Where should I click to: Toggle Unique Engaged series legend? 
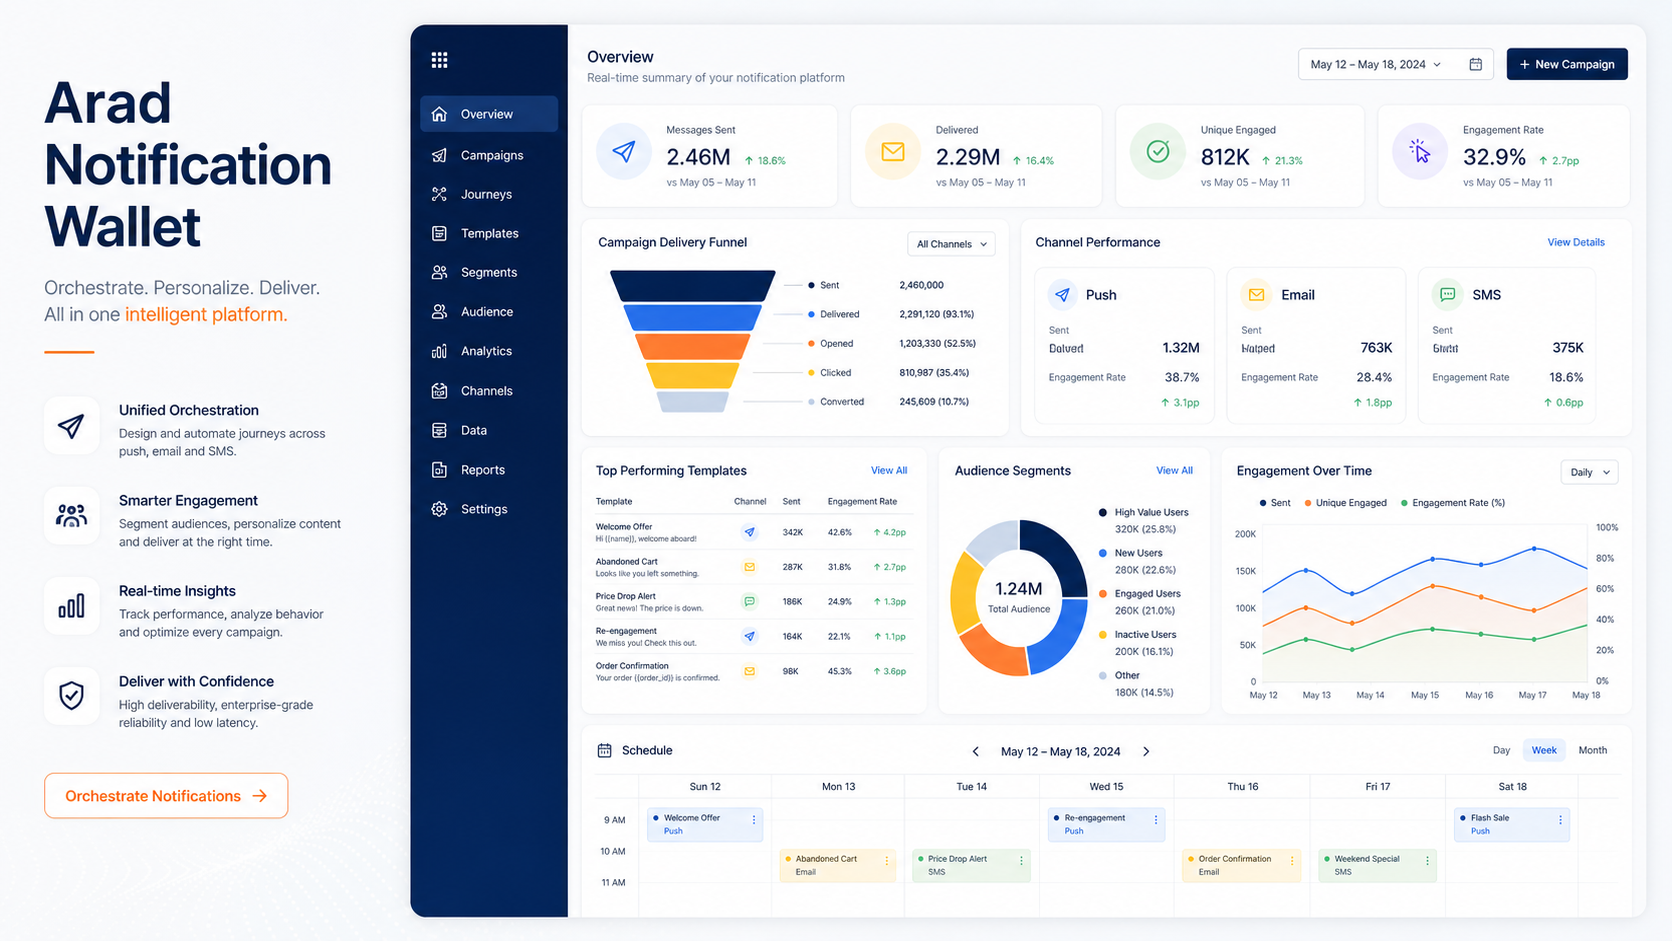pos(1345,503)
